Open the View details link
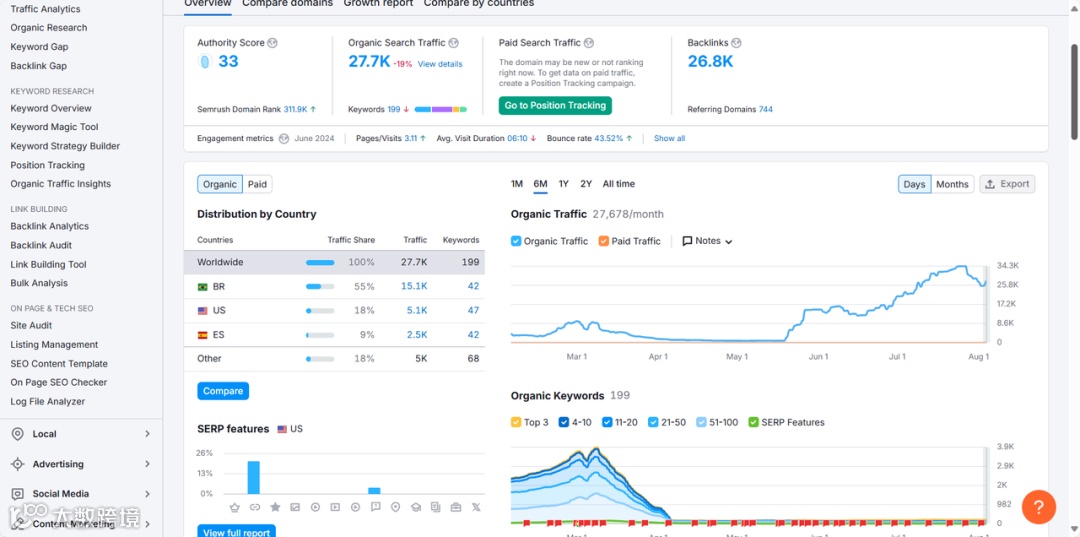 click(x=440, y=64)
